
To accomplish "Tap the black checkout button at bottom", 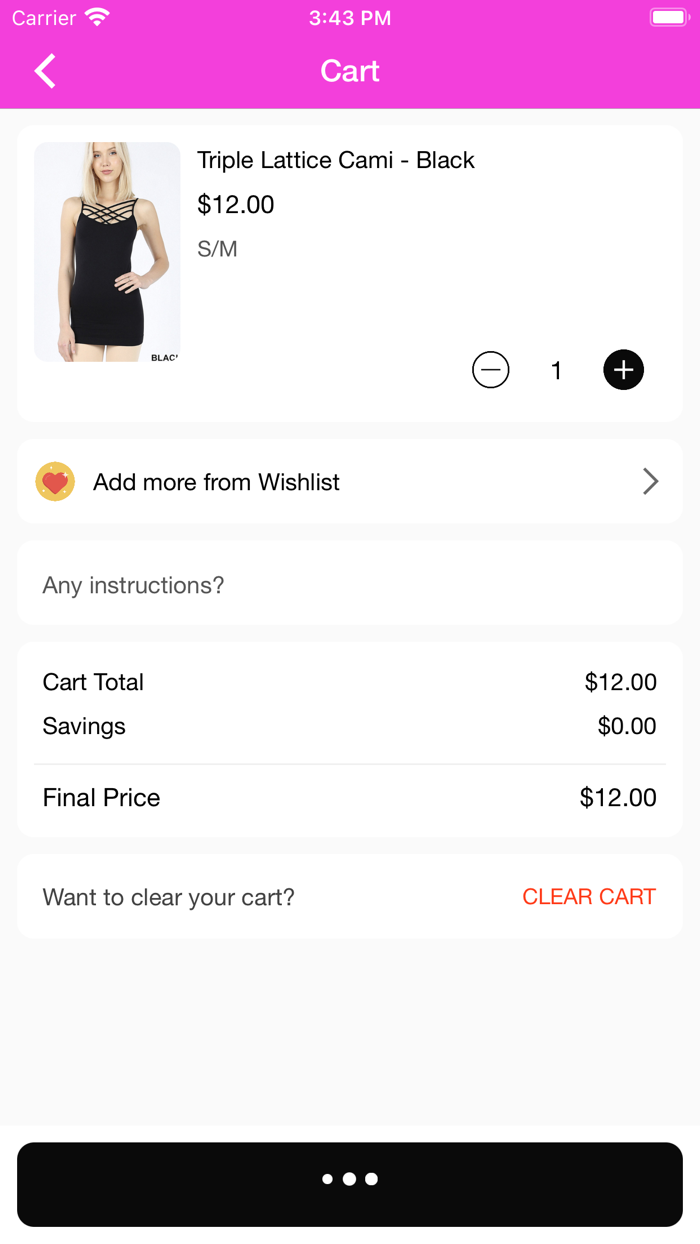I will tap(350, 1184).
